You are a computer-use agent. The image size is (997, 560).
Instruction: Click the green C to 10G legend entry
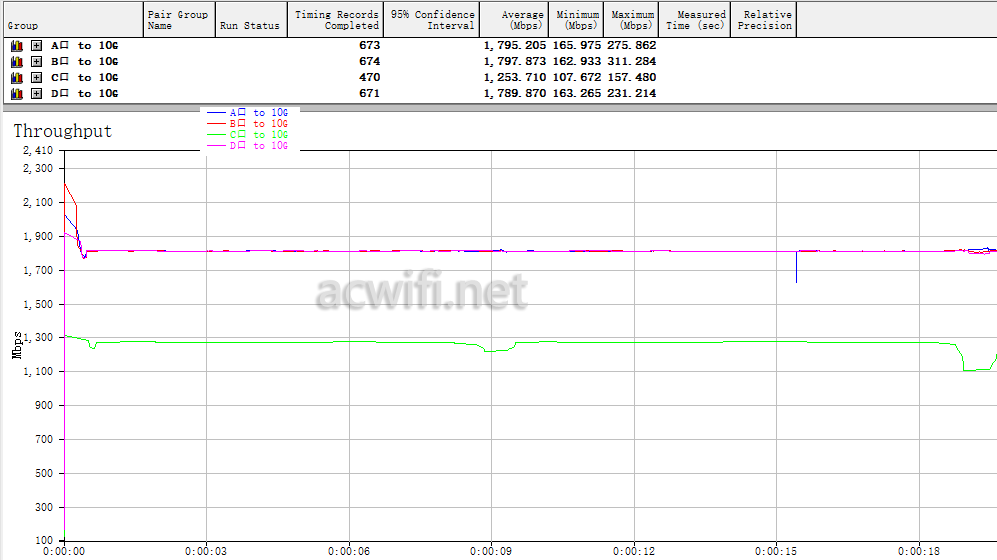[x=248, y=135]
